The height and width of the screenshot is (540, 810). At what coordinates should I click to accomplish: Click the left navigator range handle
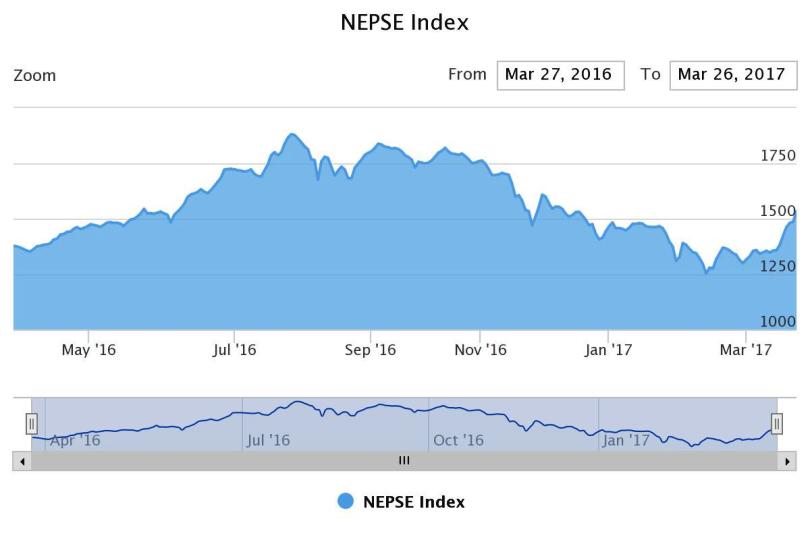32,424
